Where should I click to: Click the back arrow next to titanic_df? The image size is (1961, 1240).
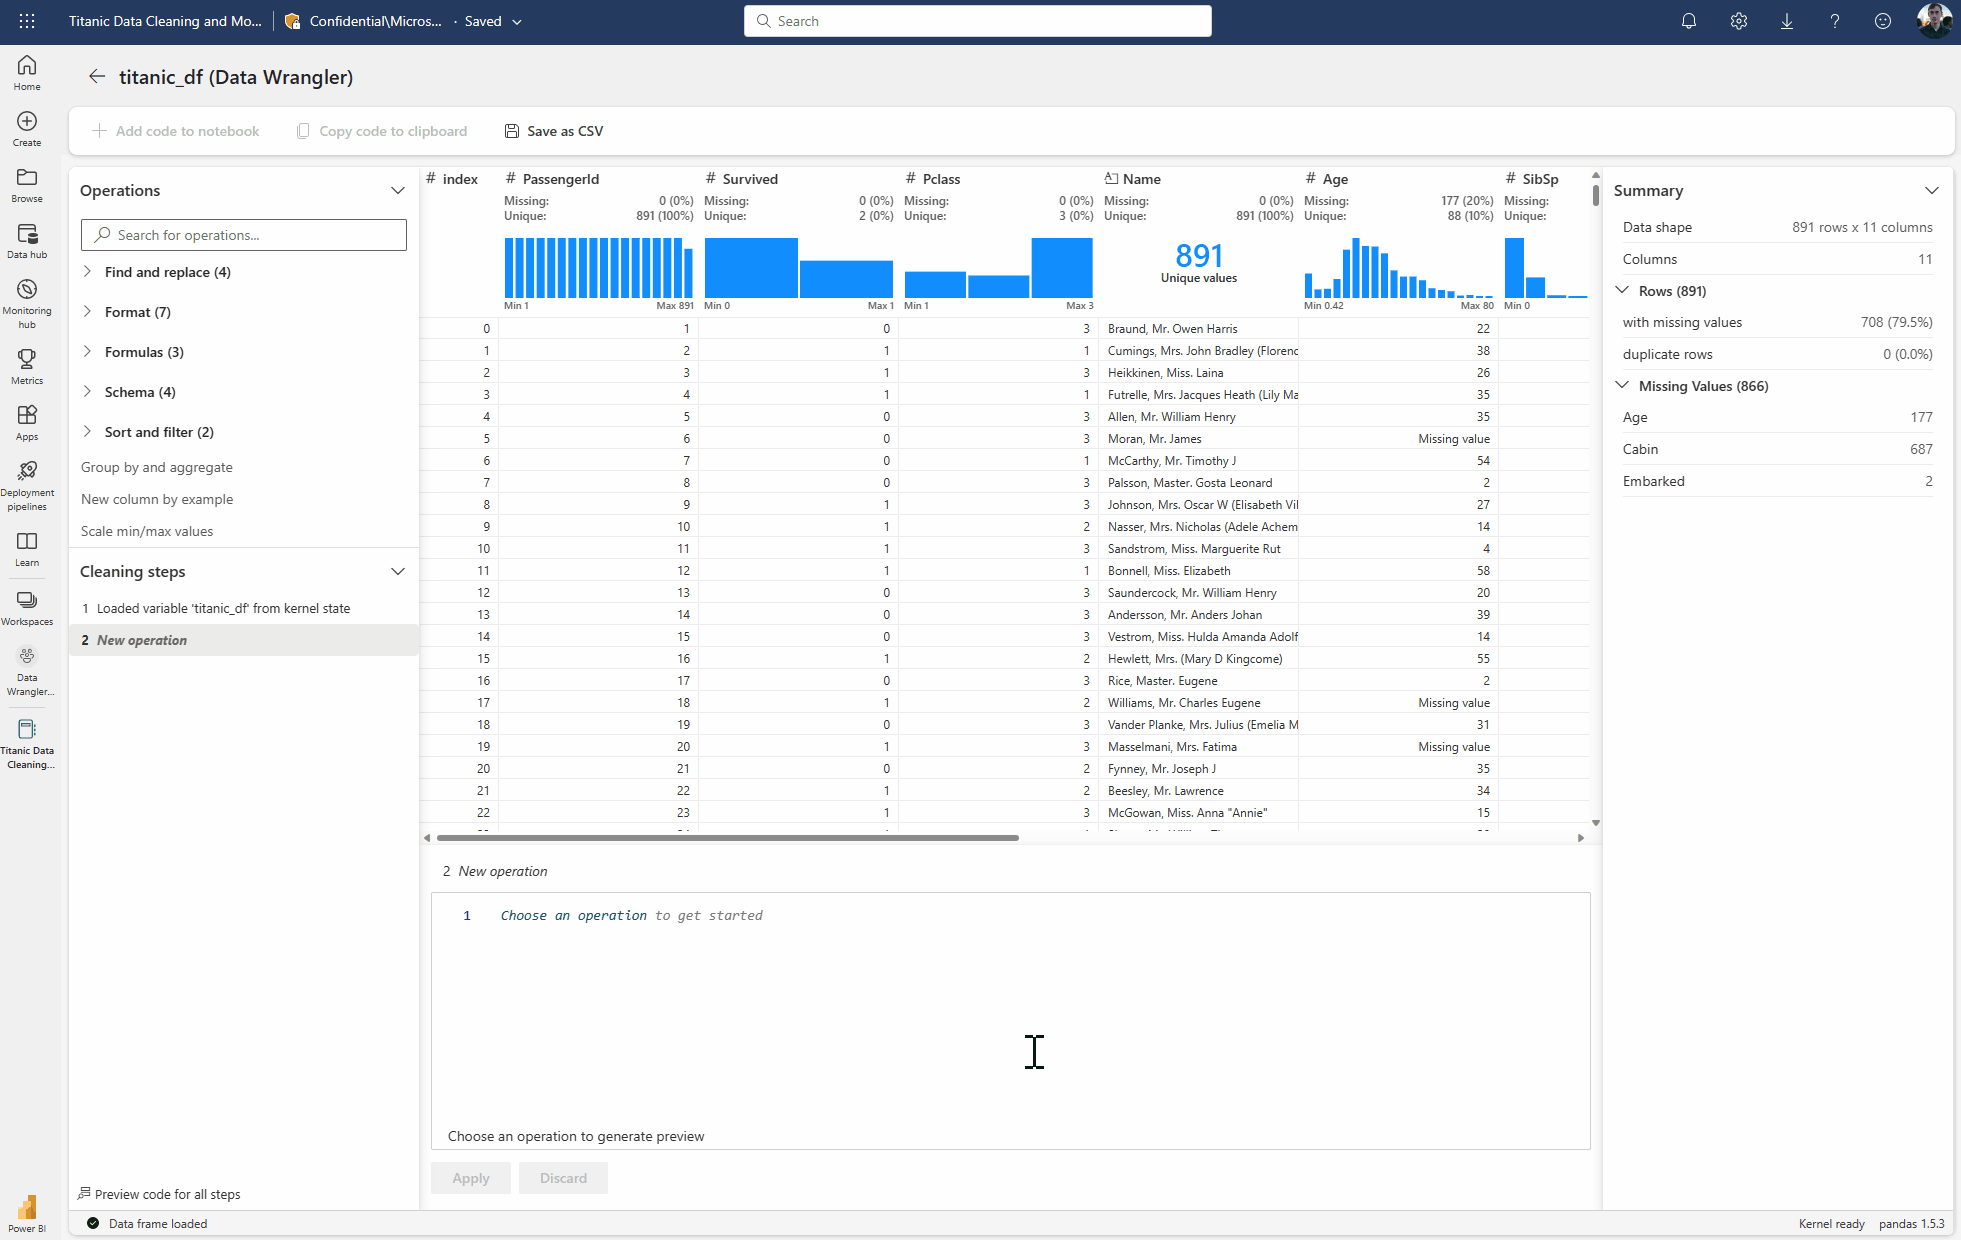point(96,77)
